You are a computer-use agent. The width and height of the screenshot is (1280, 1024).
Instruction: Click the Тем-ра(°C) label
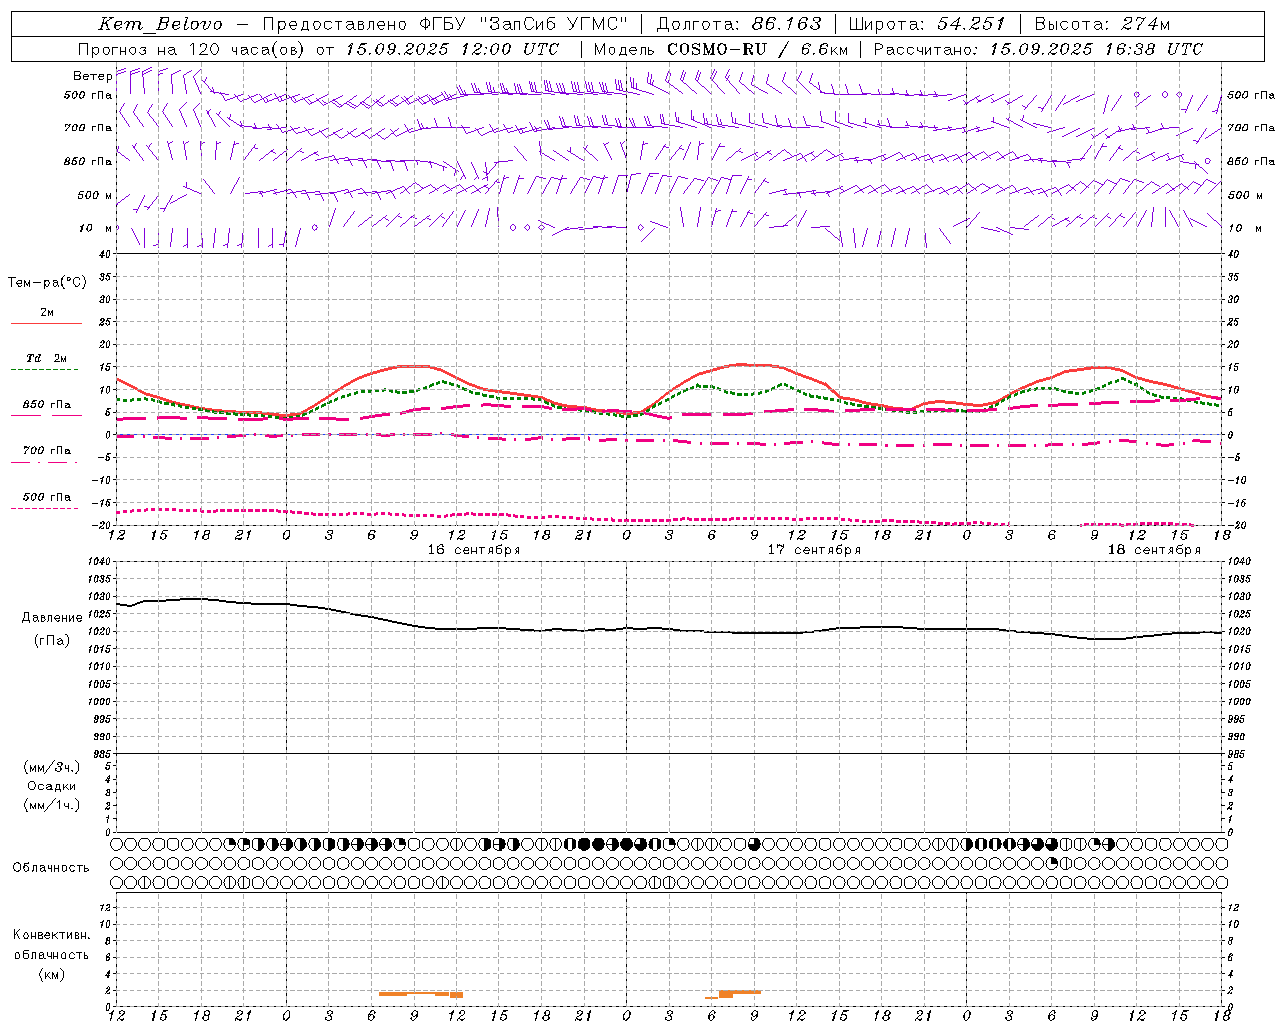pos(47,283)
